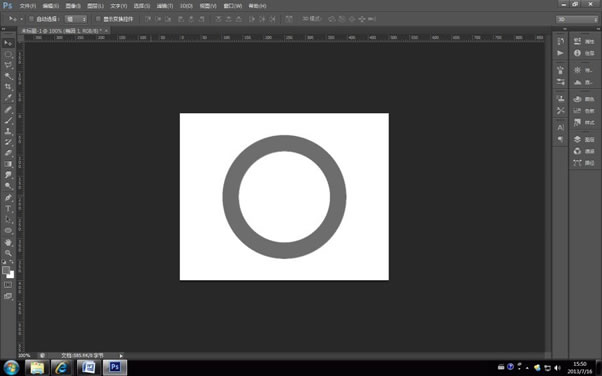The image size is (602, 376).
Task: Open Internet Explorer from the taskbar
Action: point(61,368)
